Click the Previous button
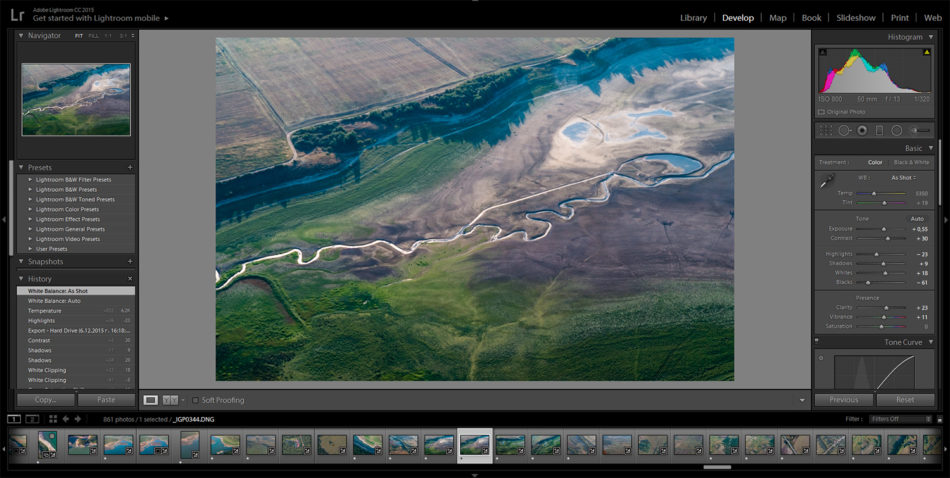Viewport: 950px width, 478px height. pyautogui.click(x=843, y=400)
